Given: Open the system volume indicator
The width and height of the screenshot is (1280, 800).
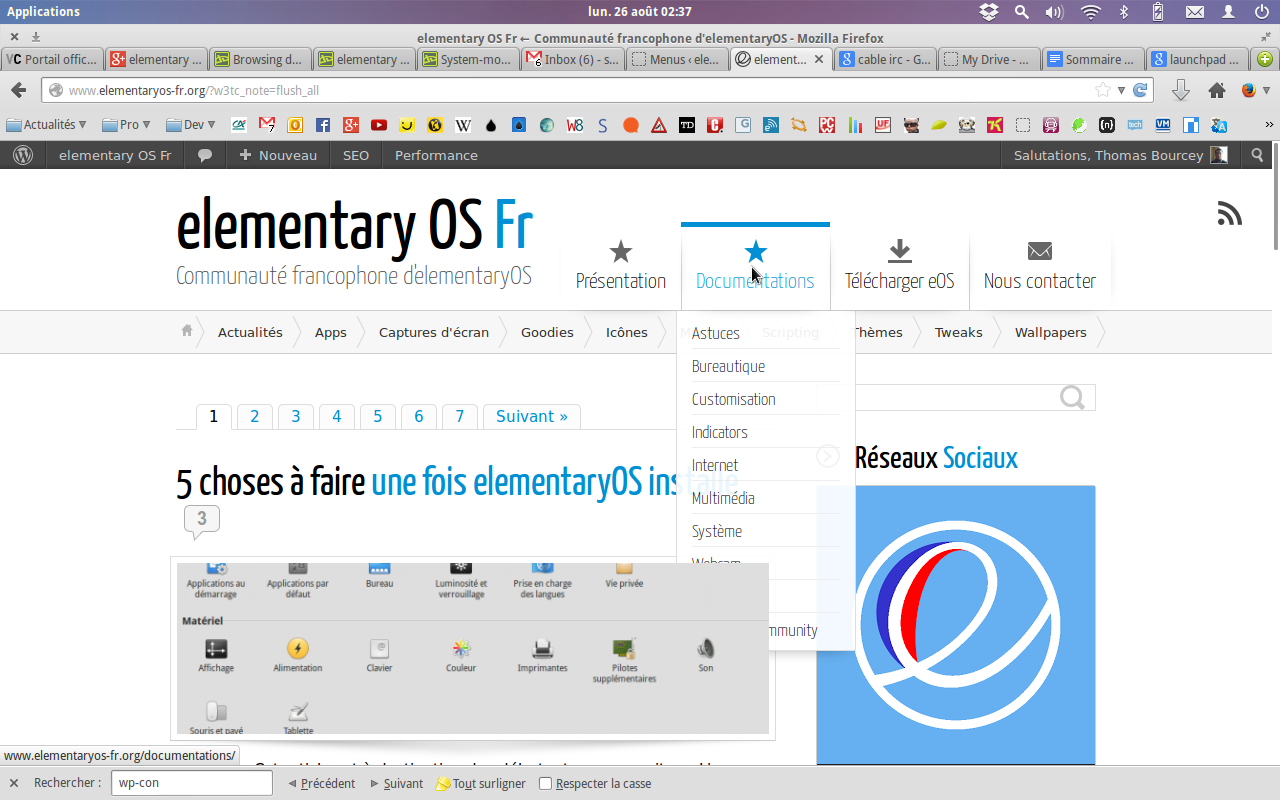Looking at the screenshot, I should point(1054,12).
